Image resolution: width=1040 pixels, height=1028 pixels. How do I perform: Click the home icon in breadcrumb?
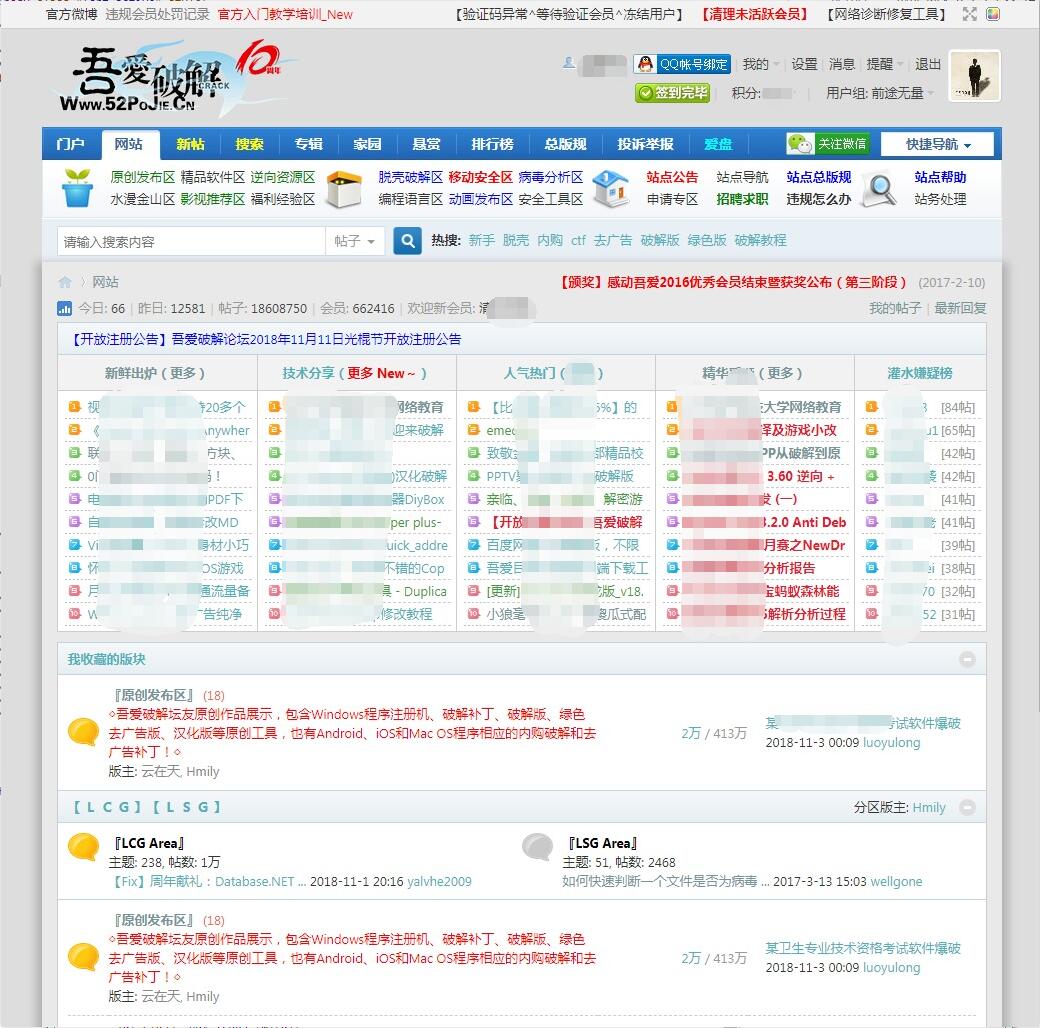tap(65, 282)
